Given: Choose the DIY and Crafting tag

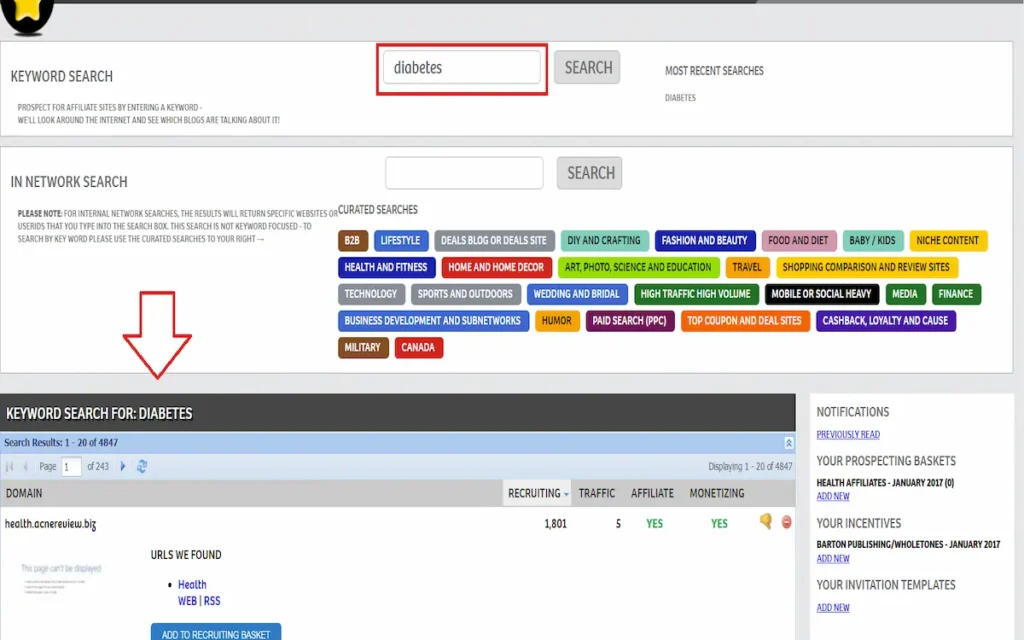Looking at the screenshot, I should 605,240.
